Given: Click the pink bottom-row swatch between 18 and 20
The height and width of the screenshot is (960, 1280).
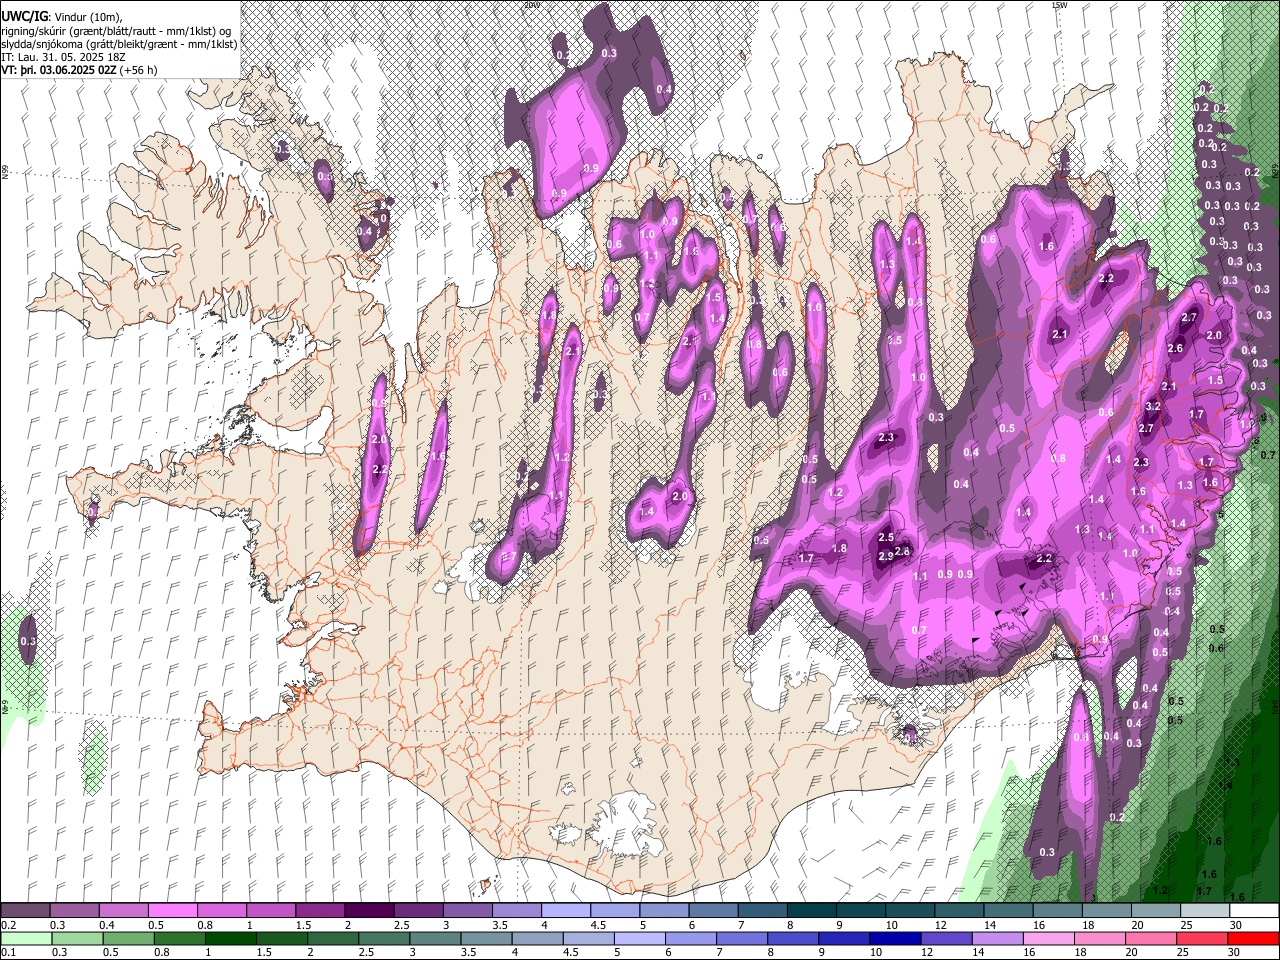Looking at the screenshot, I should pyautogui.click(x=1101, y=938).
